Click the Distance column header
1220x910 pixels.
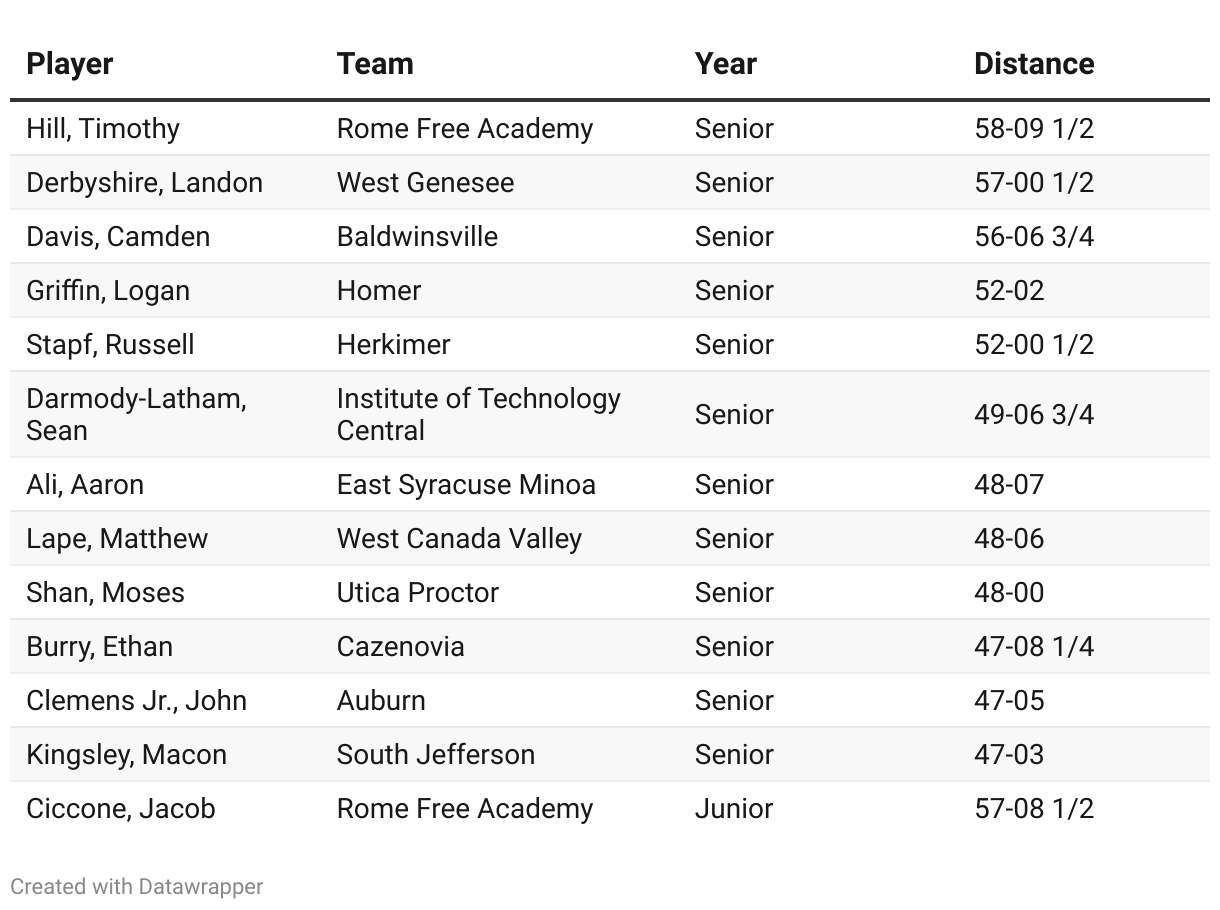tap(1033, 64)
